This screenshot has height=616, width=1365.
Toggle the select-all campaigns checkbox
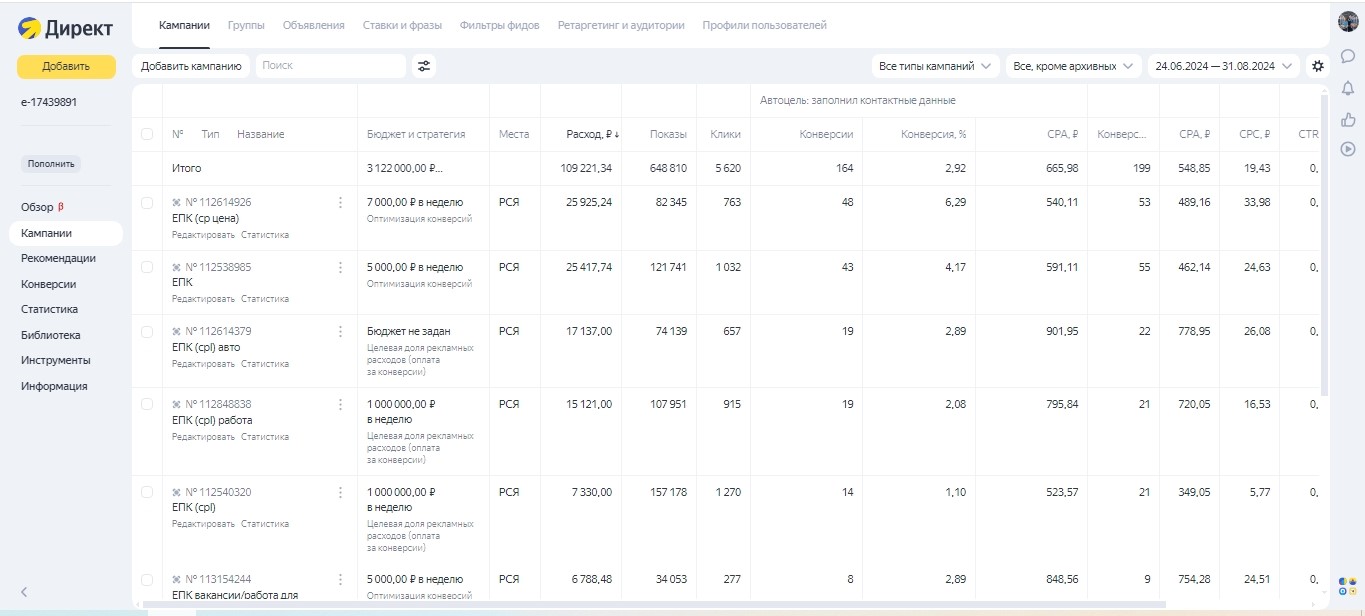click(147, 134)
